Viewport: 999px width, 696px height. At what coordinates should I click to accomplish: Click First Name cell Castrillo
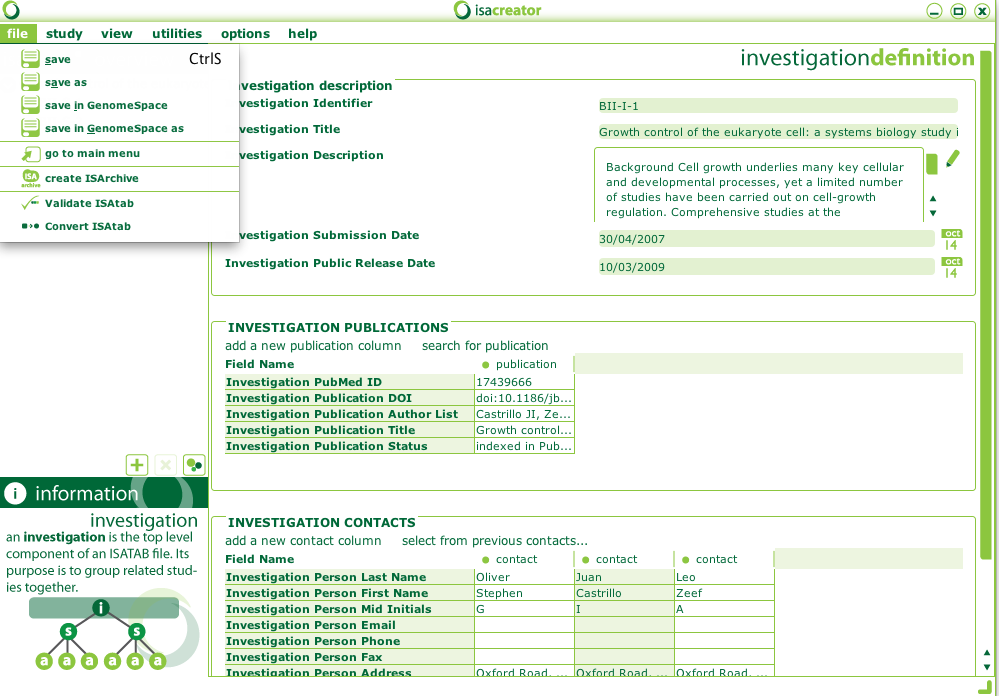(x=624, y=593)
